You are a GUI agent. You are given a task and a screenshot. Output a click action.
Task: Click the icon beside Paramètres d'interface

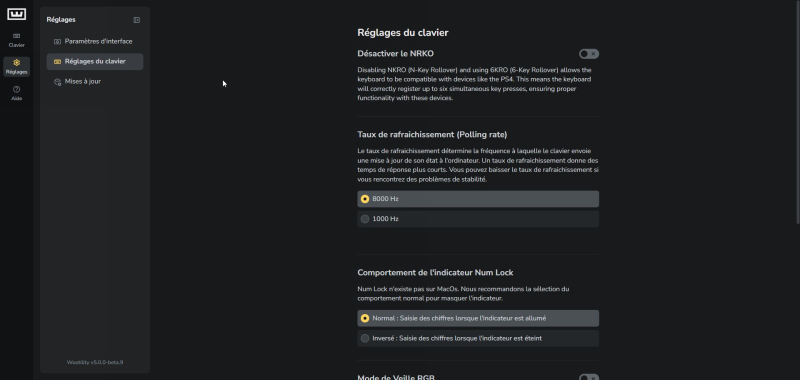pos(57,41)
